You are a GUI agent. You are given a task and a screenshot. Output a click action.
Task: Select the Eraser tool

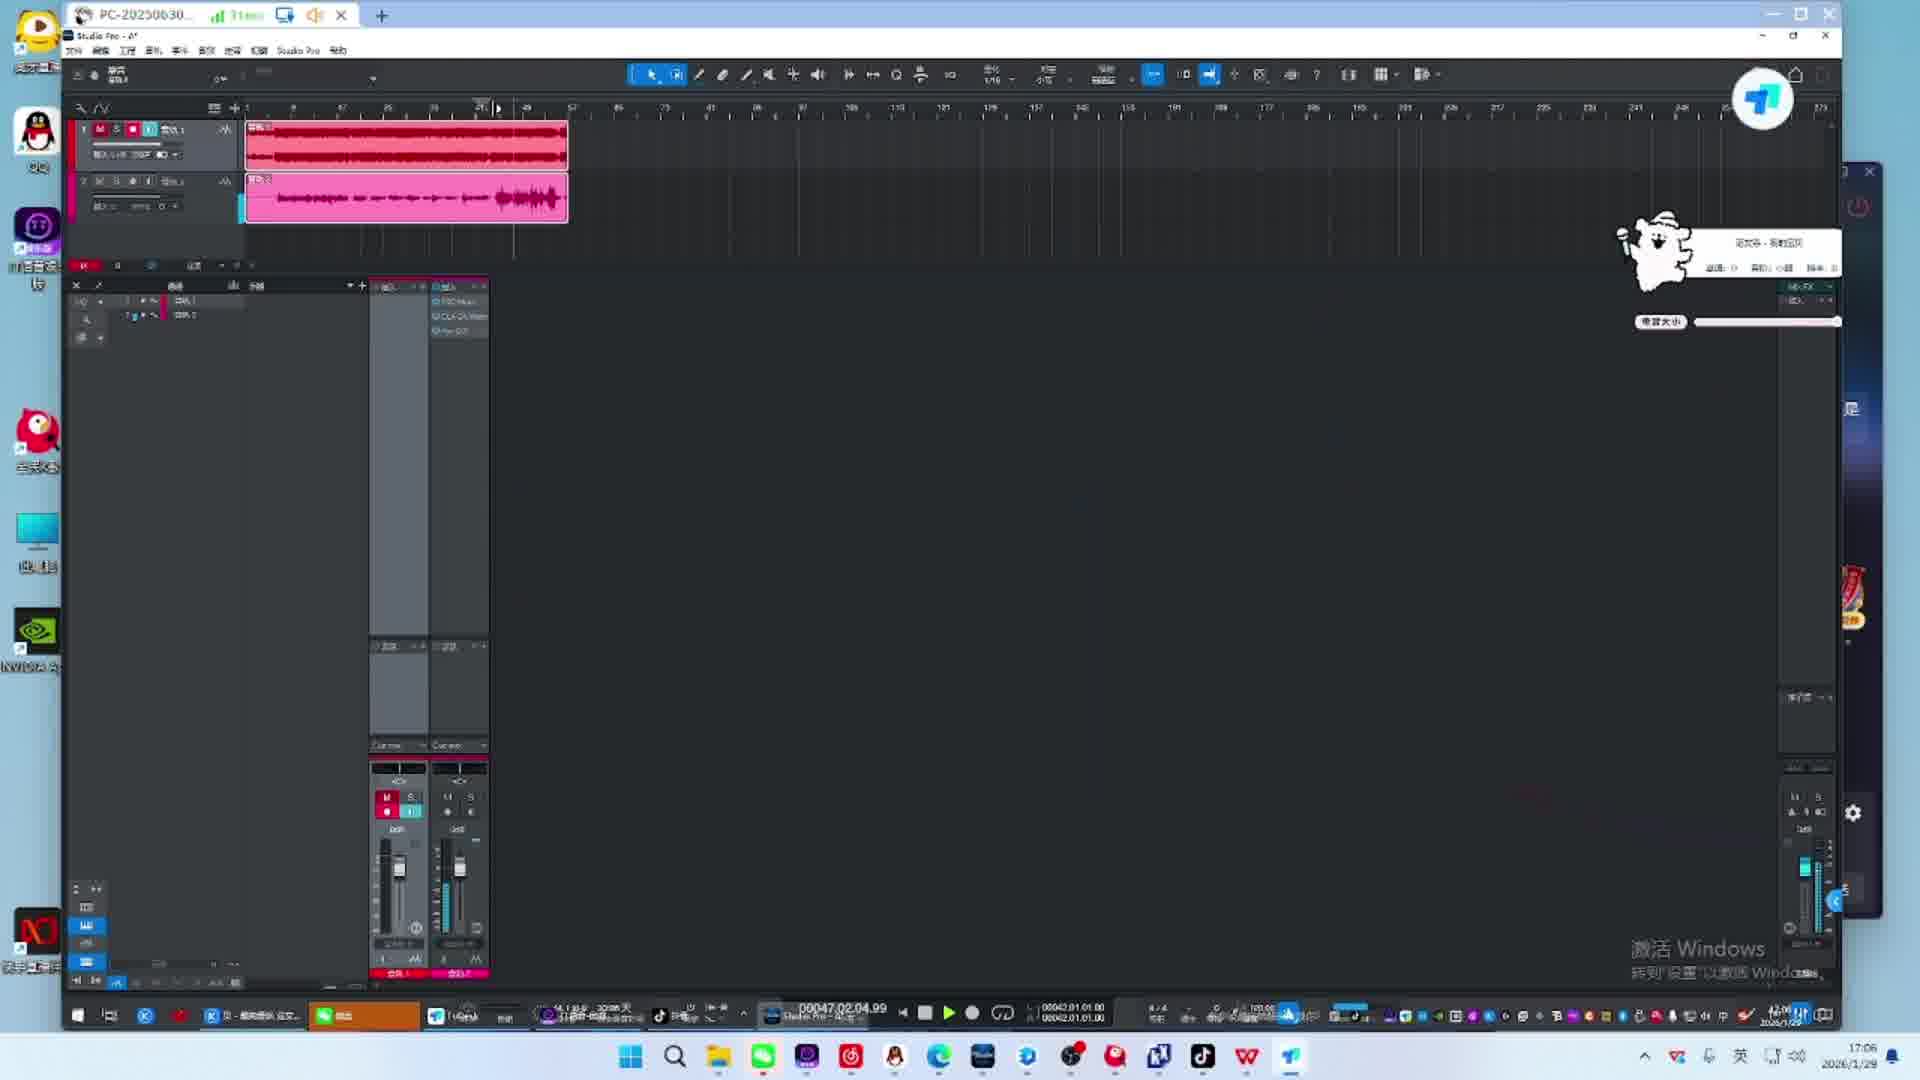tap(723, 75)
